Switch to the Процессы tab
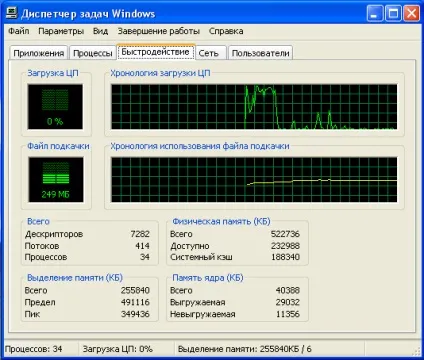The height and width of the screenshot is (360, 424). (x=92, y=53)
